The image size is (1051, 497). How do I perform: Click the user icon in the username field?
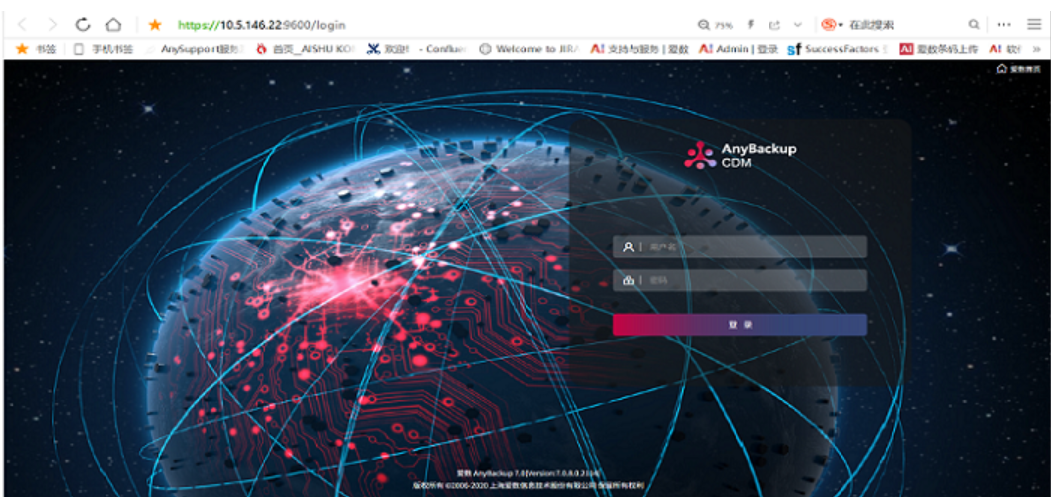point(628,247)
